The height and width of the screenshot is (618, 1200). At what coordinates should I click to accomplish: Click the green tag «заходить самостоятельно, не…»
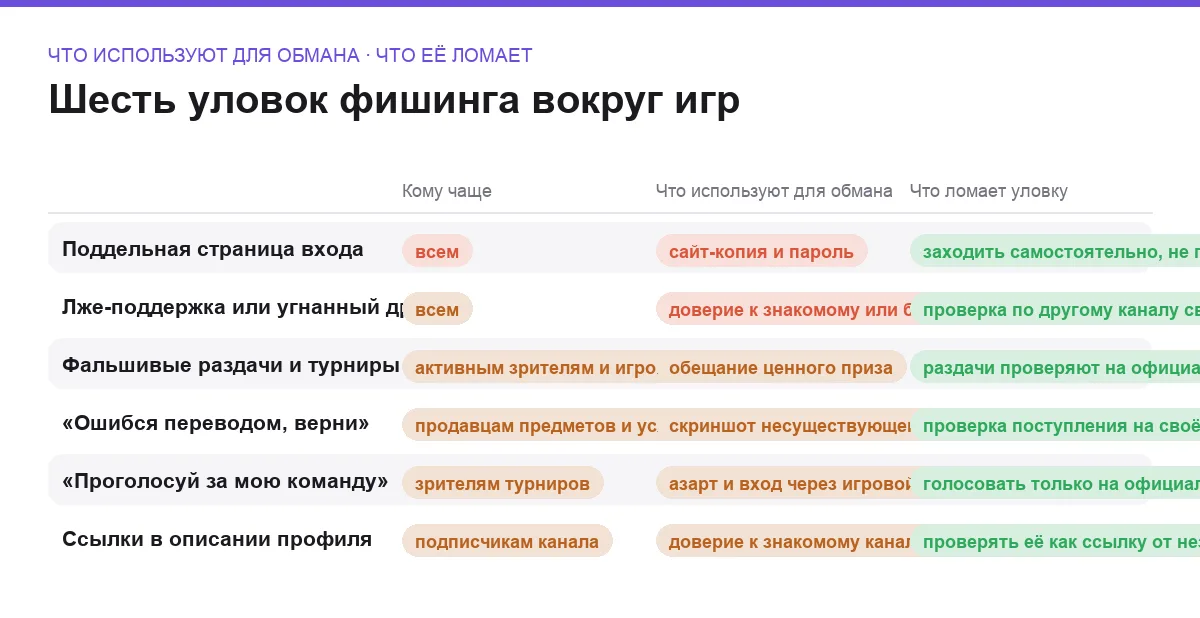click(x=1055, y=251)
